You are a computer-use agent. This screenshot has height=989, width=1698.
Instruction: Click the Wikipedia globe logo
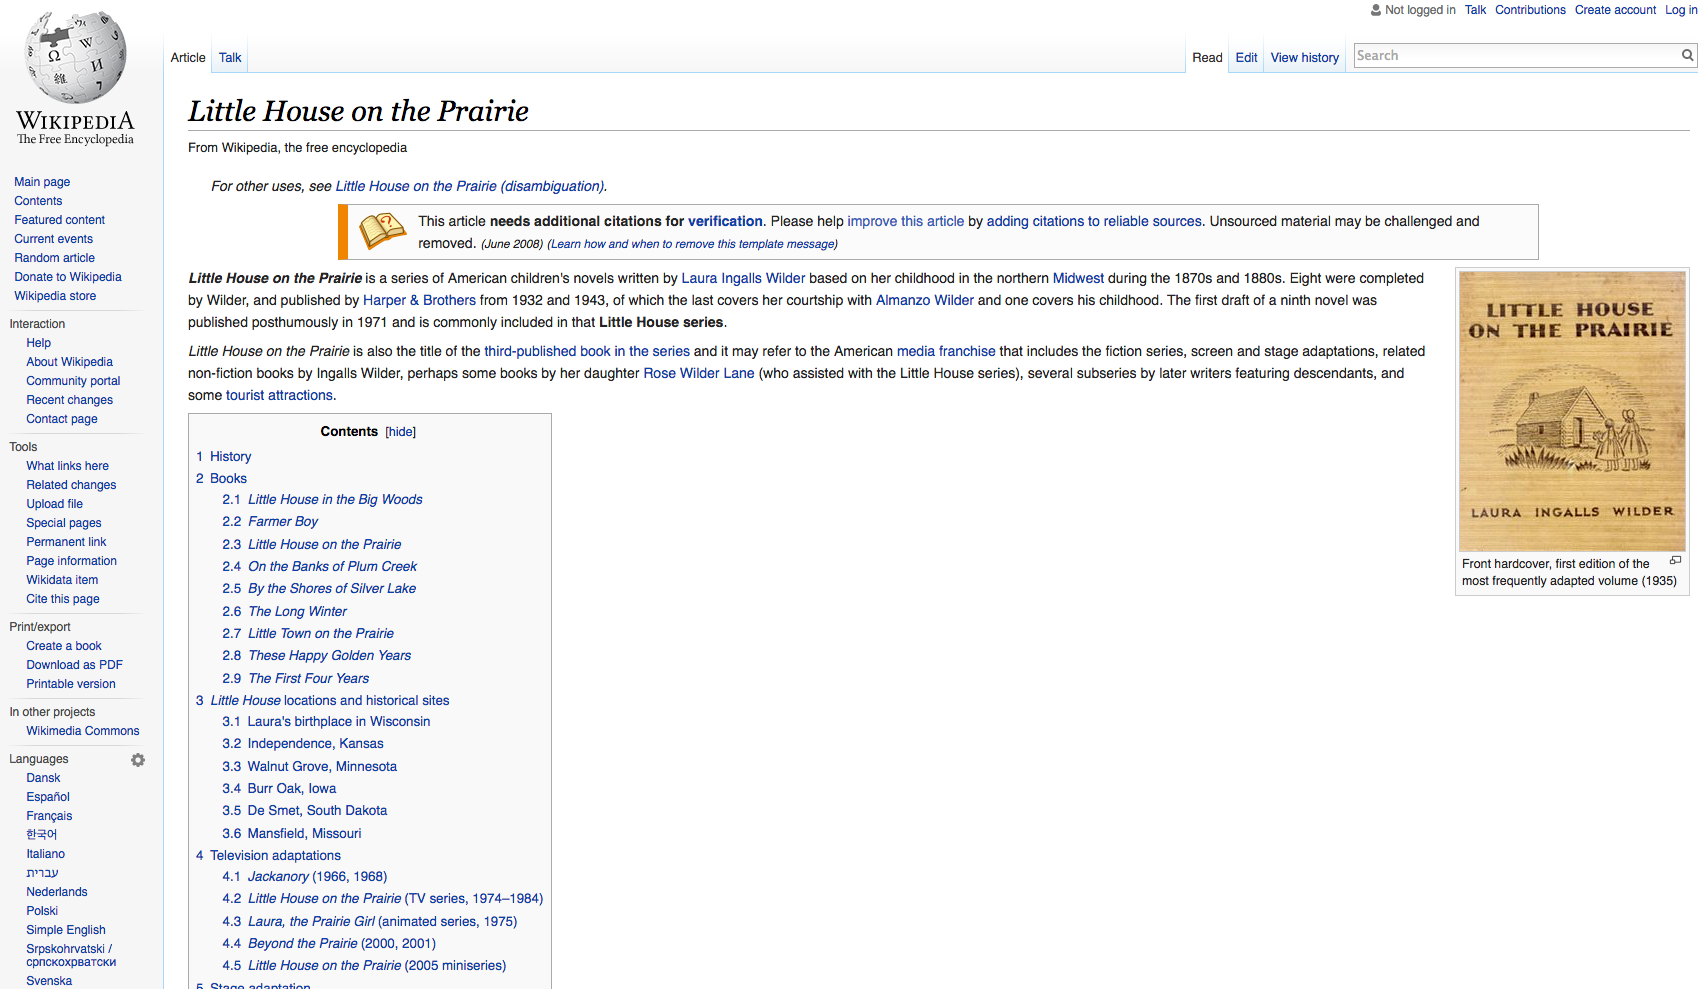(x=74, y=60)
